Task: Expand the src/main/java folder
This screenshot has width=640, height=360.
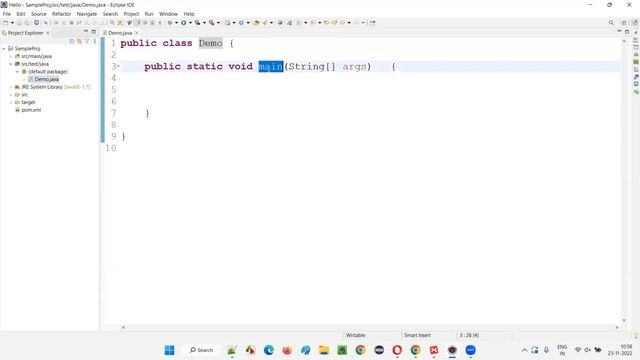Action: tap(11, 56)
